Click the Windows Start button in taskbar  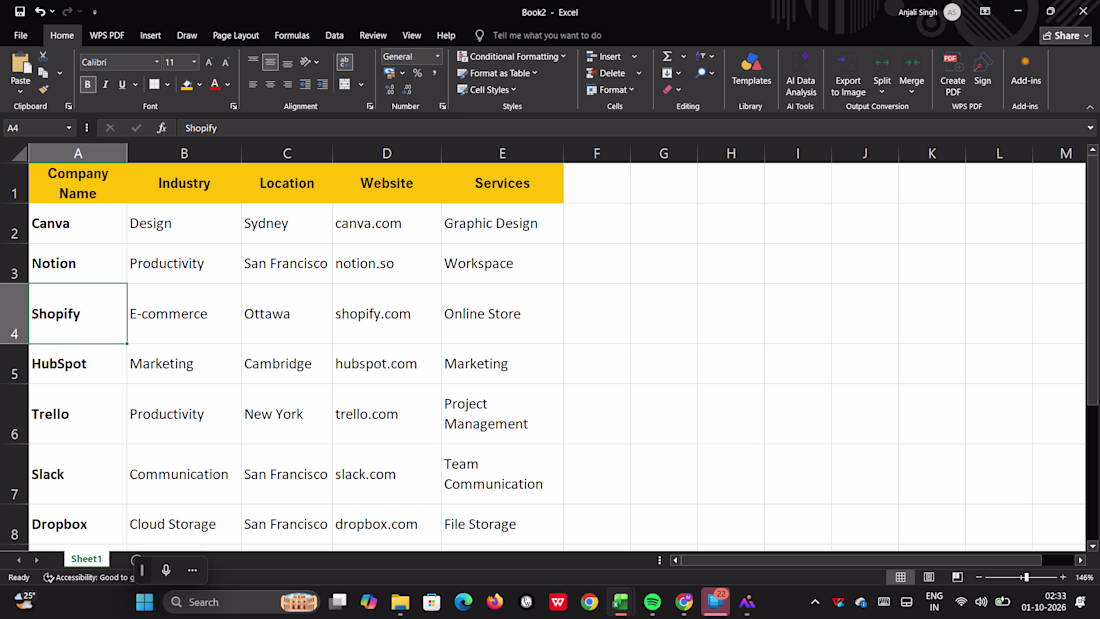[145, 602]
